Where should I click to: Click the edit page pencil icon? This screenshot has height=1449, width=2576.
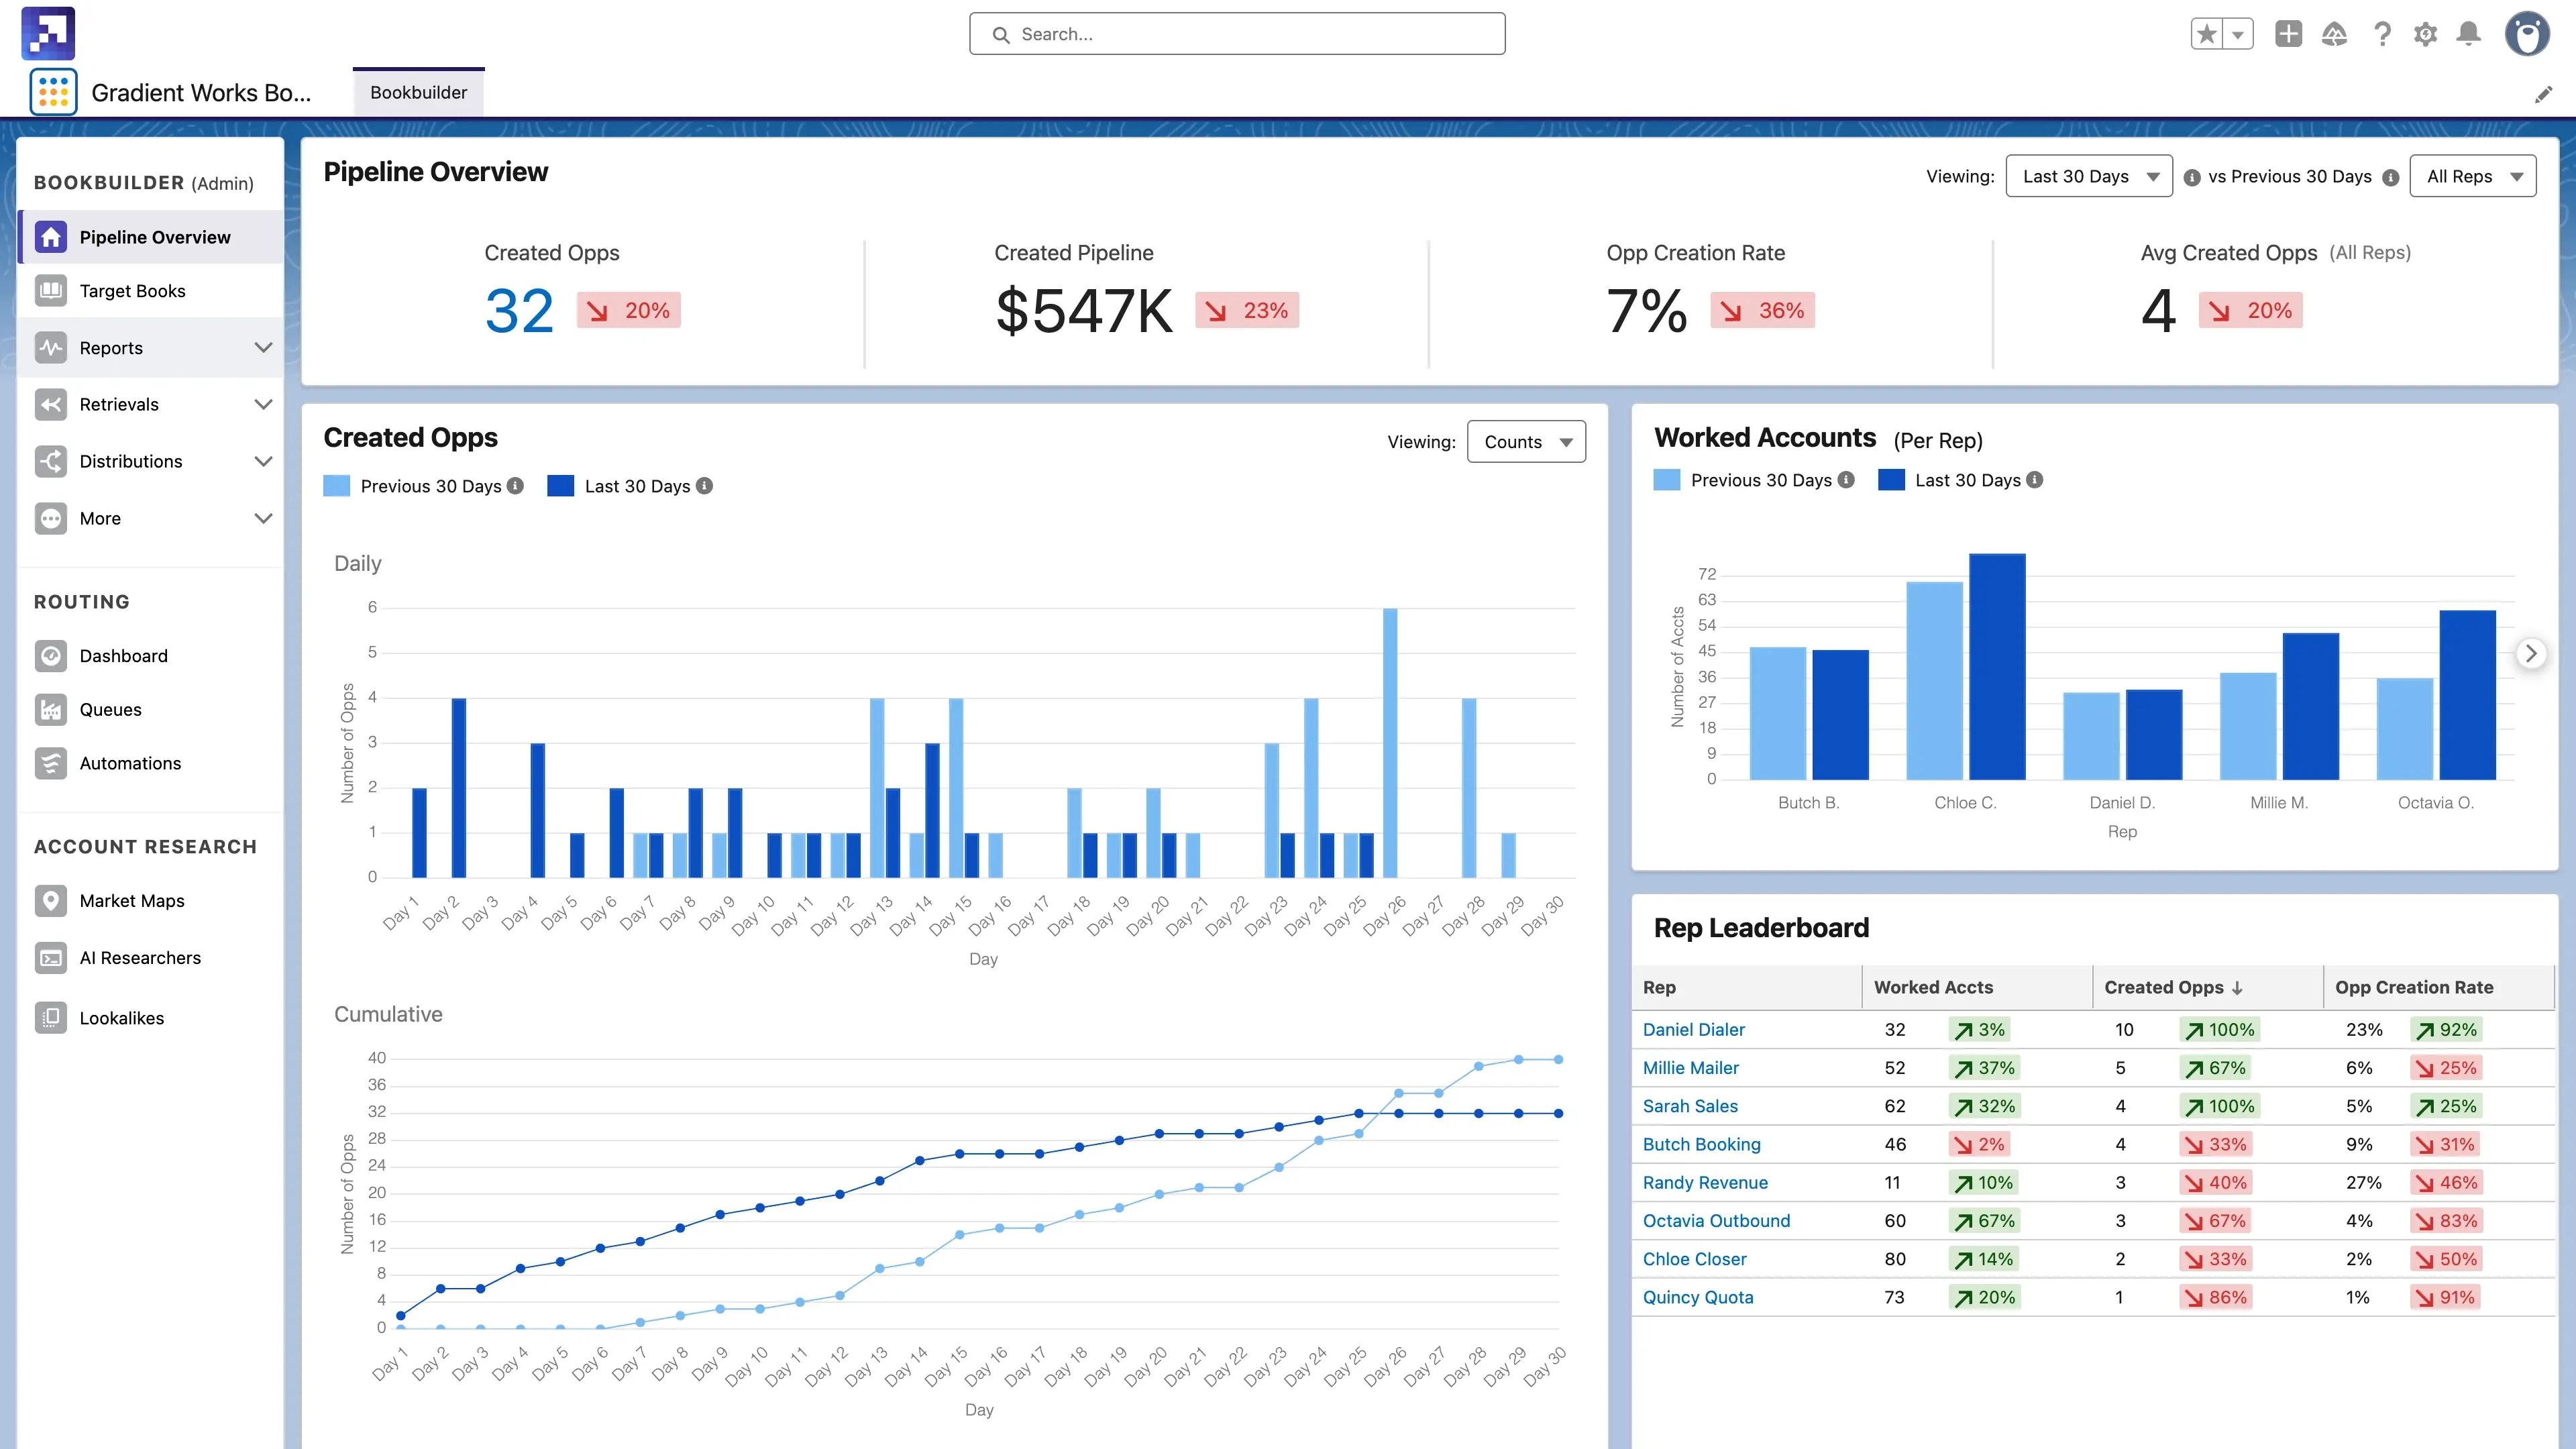tap(2543, 95)
